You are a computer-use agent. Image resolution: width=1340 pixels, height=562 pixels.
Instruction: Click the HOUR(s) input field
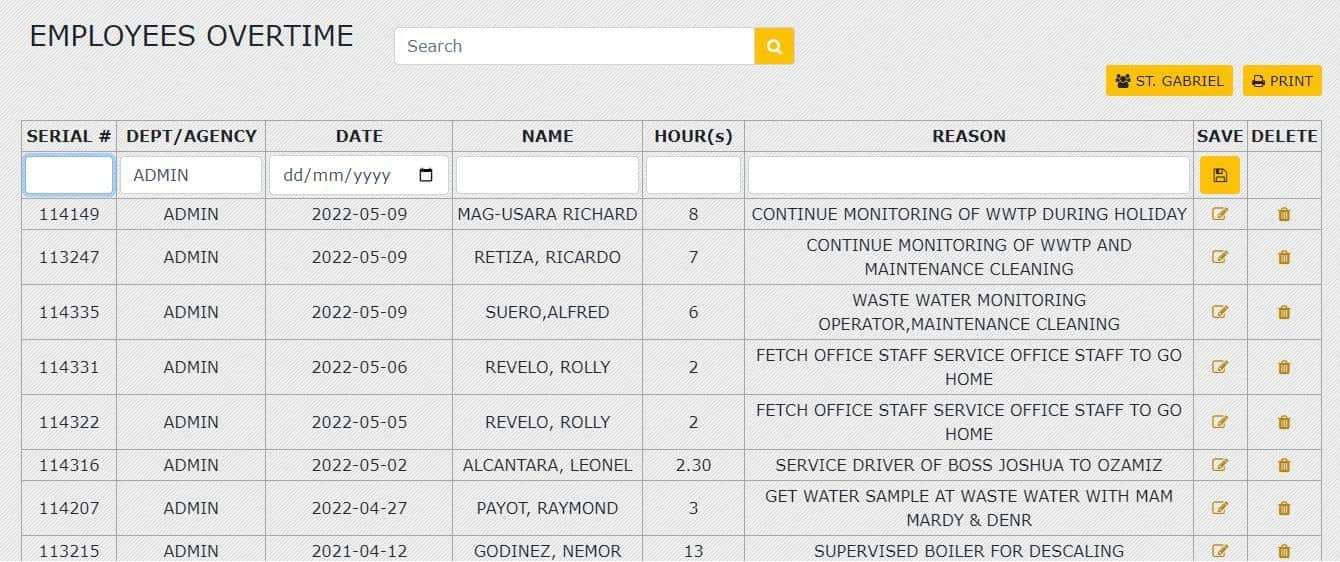point(693,175)
